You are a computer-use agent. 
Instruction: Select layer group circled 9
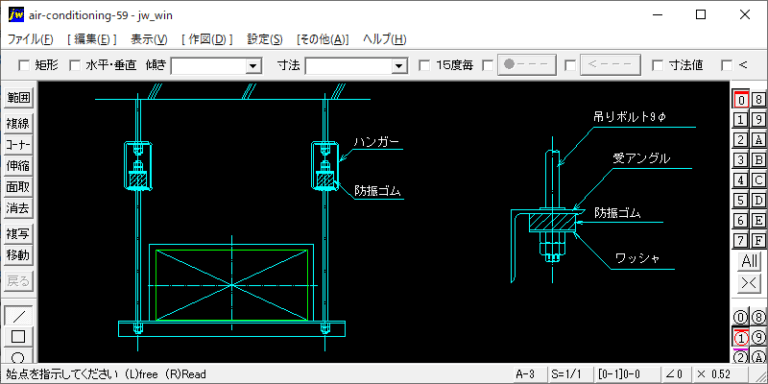coord(758,337)
